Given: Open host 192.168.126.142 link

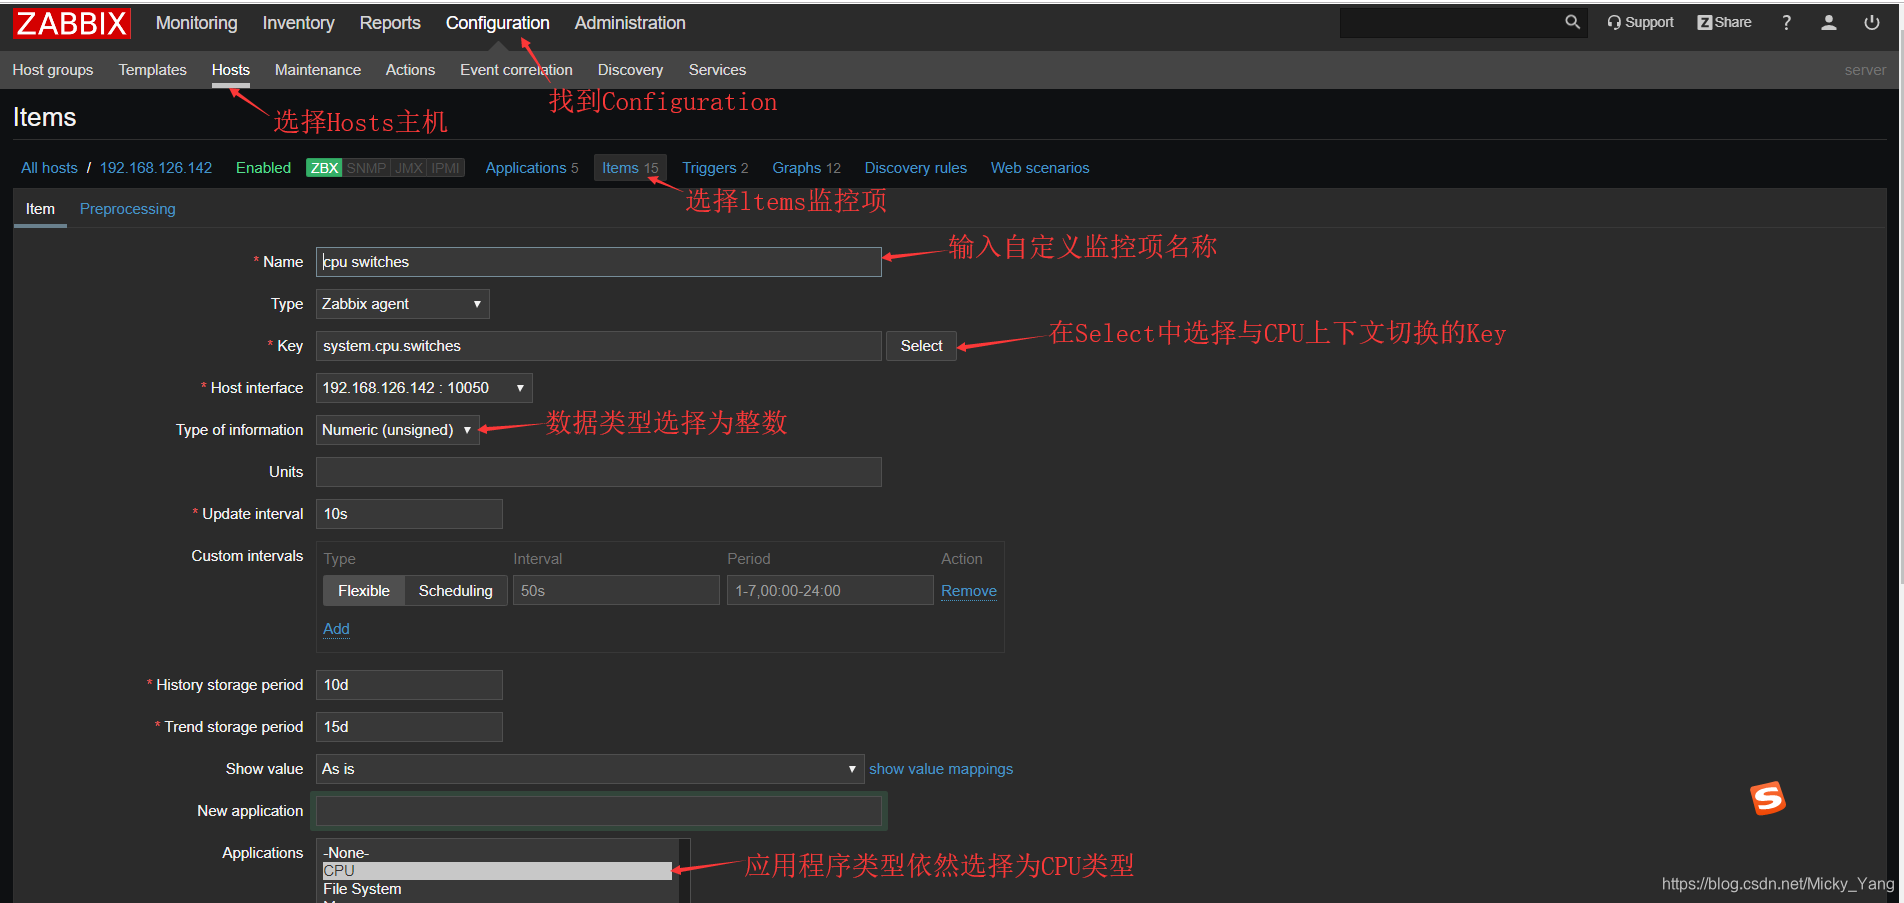Looking at the screenshot, I should point(156,168).
